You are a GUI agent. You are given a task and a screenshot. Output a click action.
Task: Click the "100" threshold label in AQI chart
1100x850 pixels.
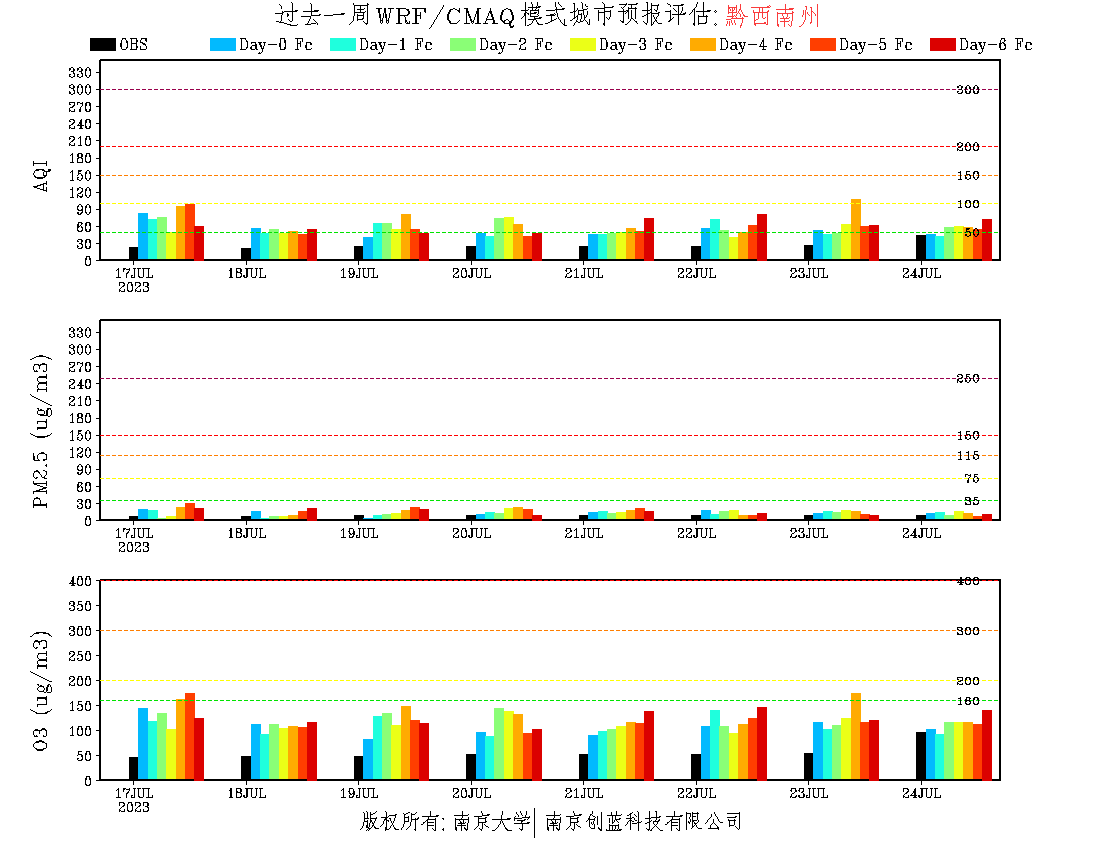click(968, 204)
